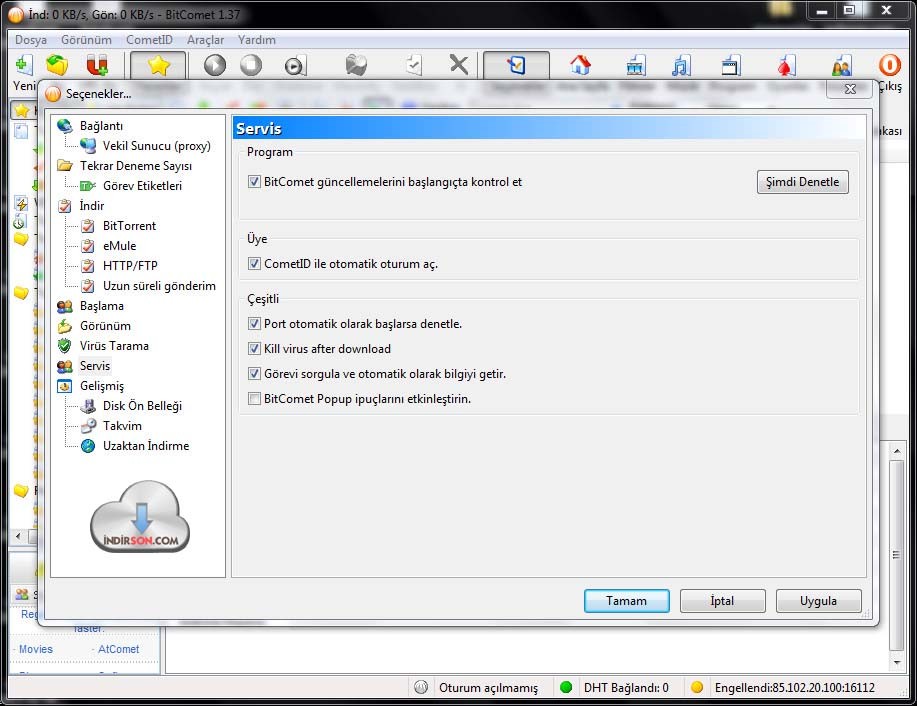Click the favorites star toolbar button
The width and height of the screenshot is (917, 706).
[158, 65]
